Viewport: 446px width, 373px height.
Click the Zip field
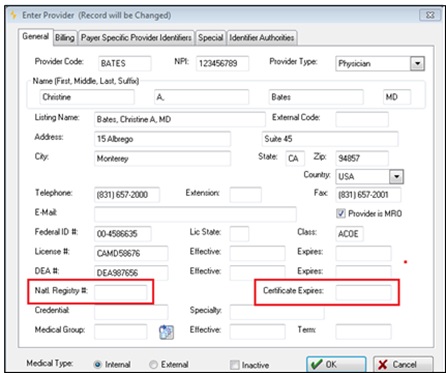[x=362, y=158]
